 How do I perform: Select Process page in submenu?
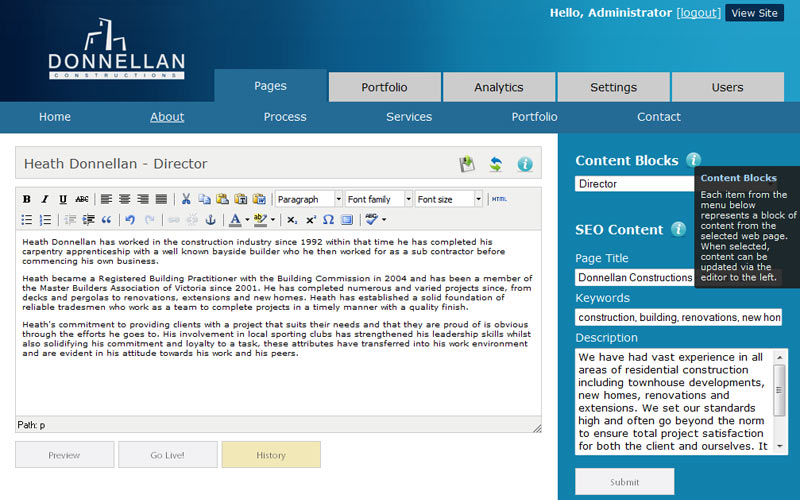pos(285,117)
